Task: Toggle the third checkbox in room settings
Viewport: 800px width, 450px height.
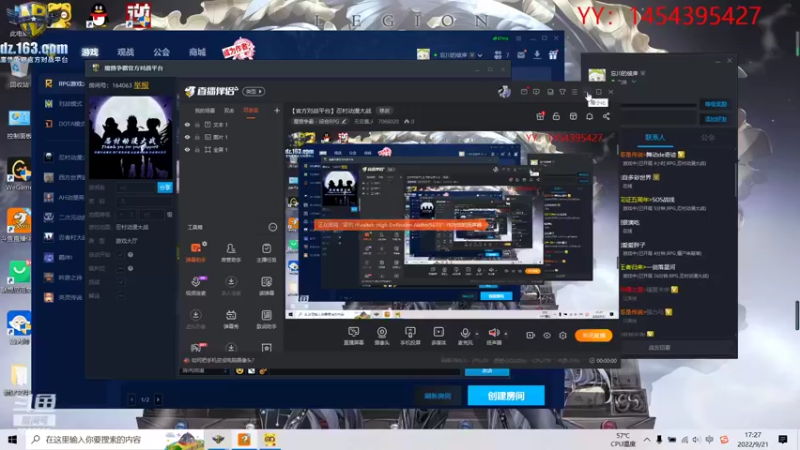Action: coord(120,282)
